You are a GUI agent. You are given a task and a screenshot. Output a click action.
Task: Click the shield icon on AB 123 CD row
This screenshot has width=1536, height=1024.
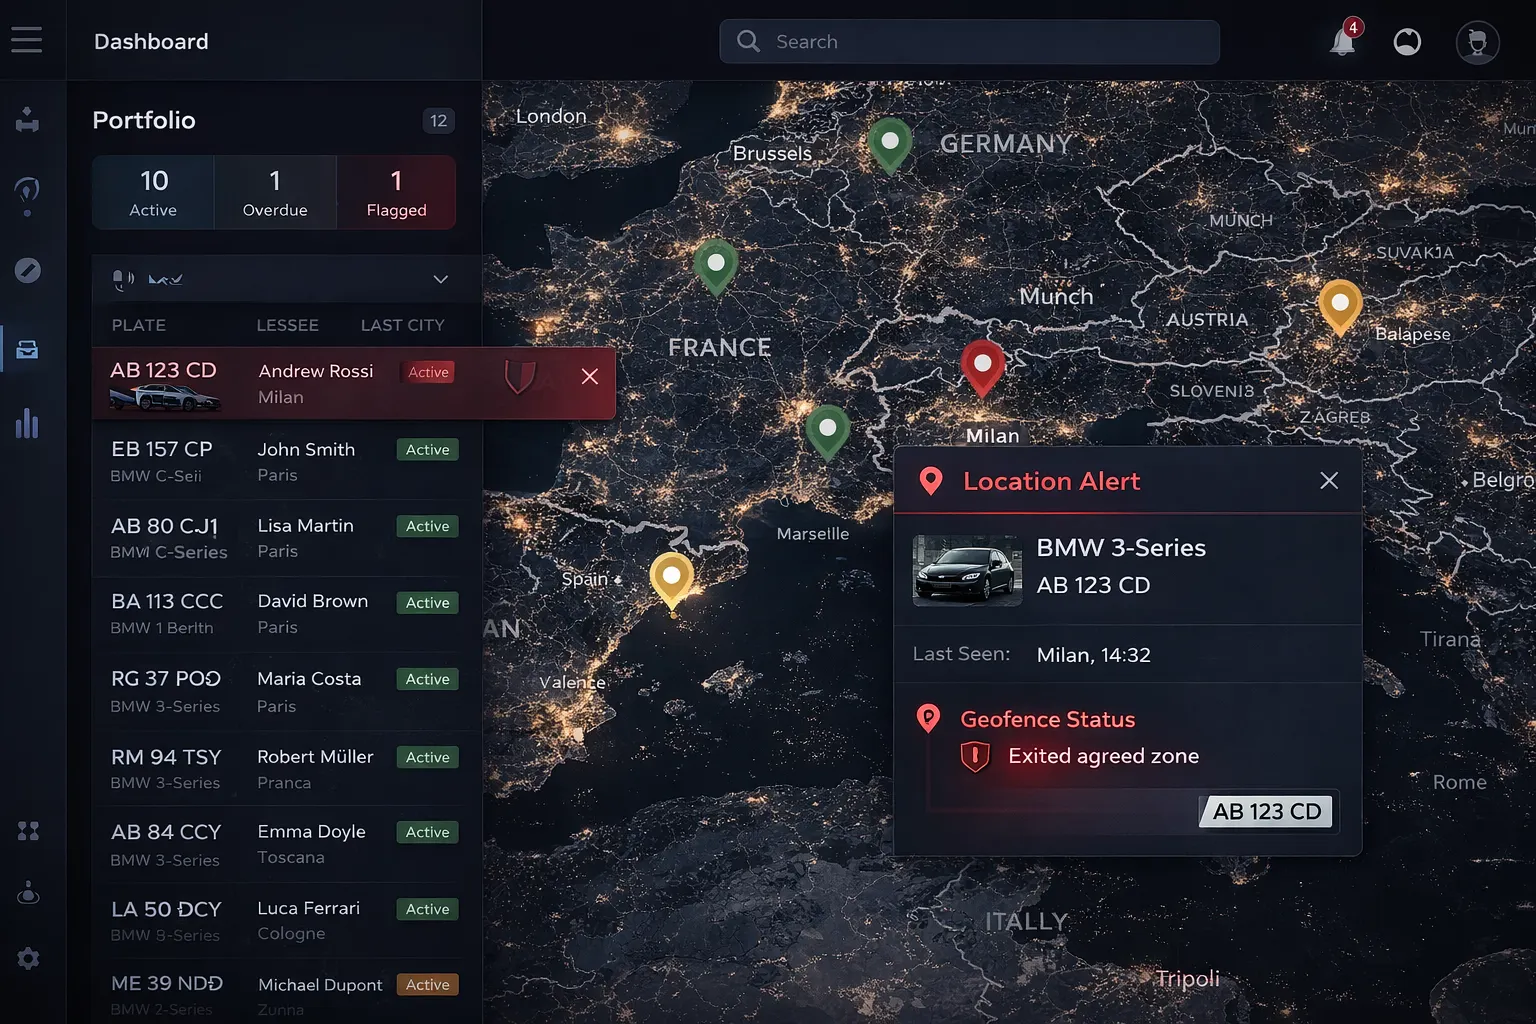(519, 377)
